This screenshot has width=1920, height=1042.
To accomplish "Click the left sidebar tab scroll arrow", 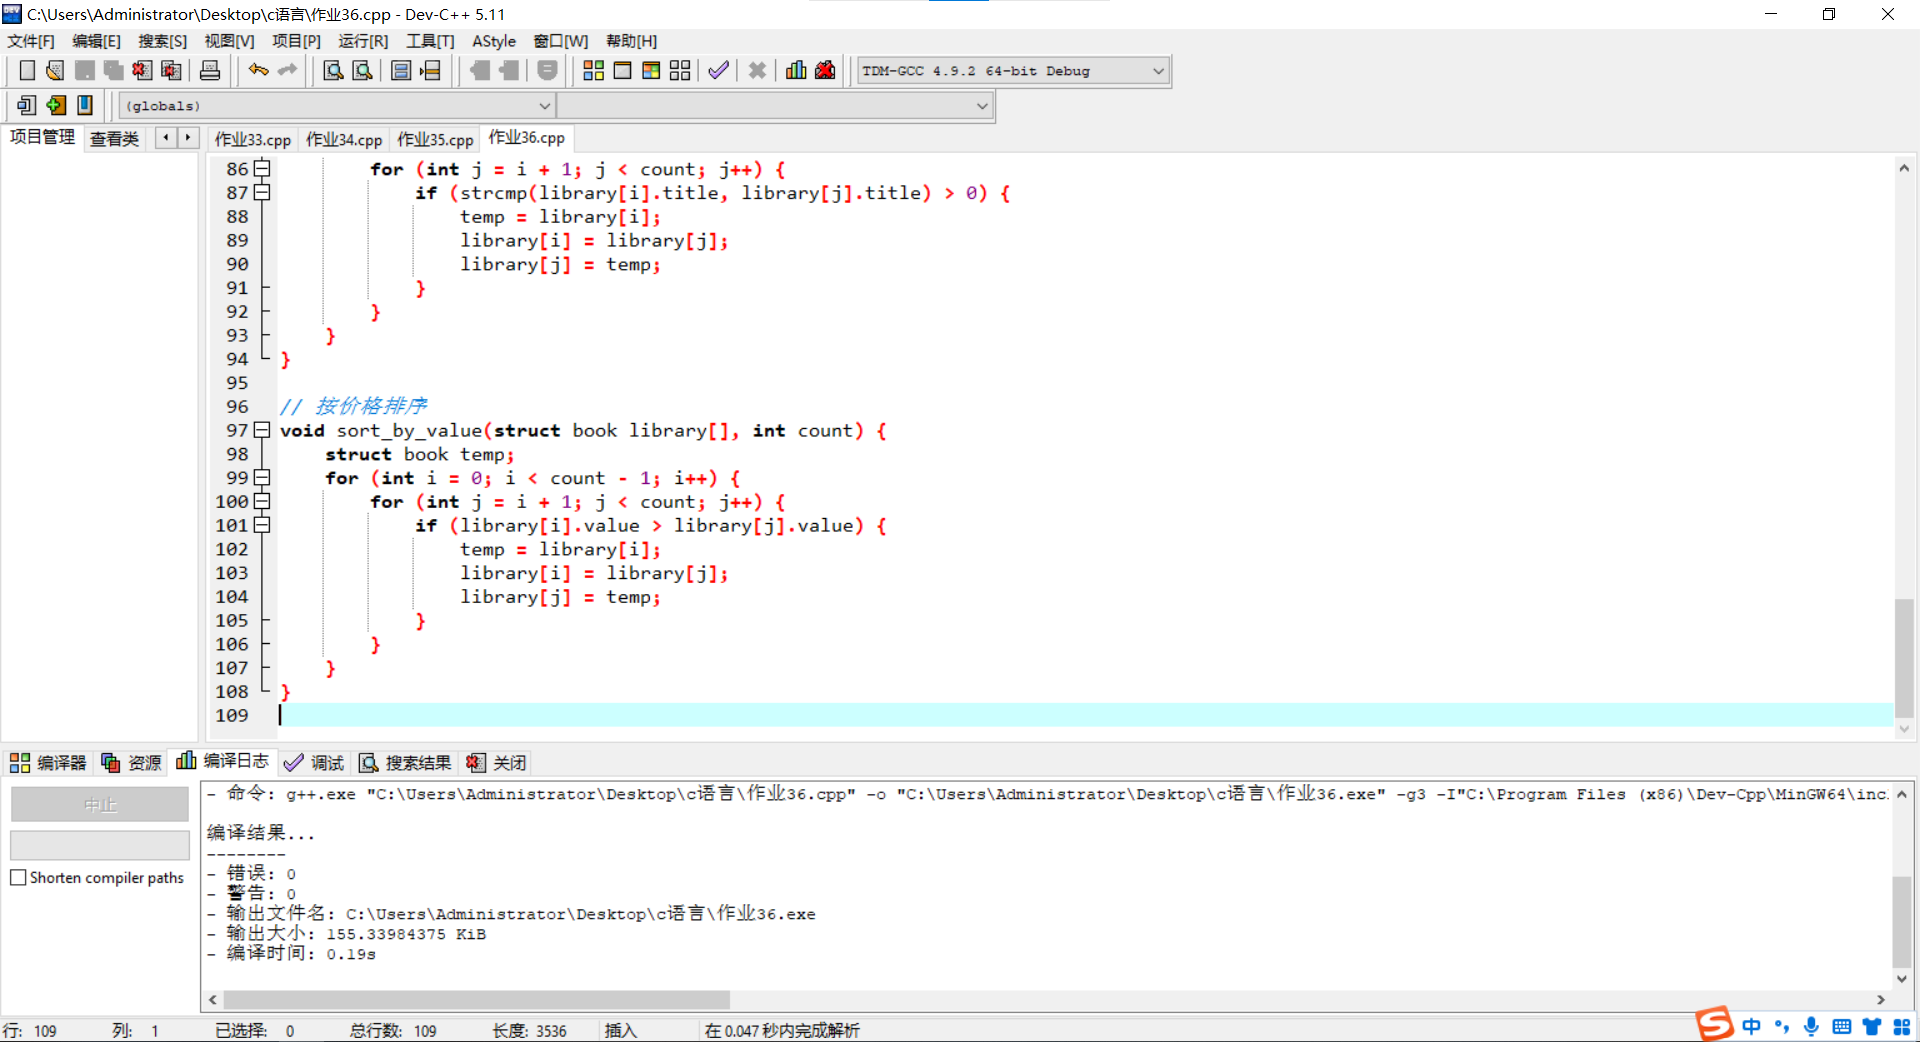I will 165,138.
